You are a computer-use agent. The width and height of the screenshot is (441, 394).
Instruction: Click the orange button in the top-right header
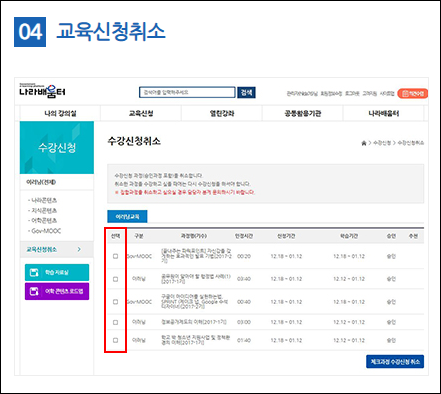413,94
